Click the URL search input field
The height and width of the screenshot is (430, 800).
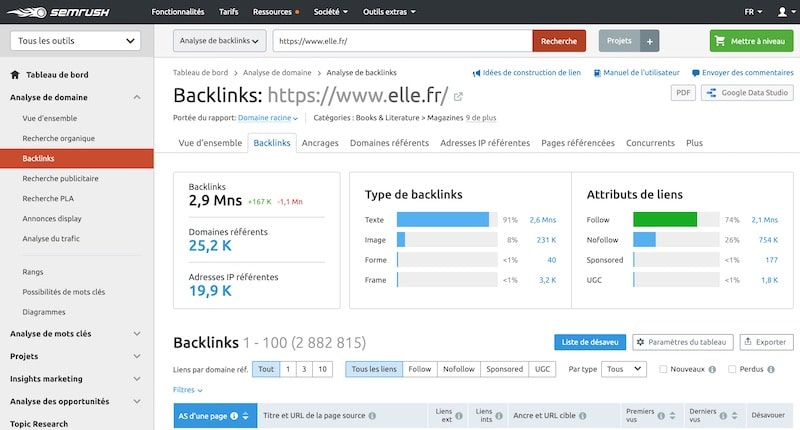(403, 41)
